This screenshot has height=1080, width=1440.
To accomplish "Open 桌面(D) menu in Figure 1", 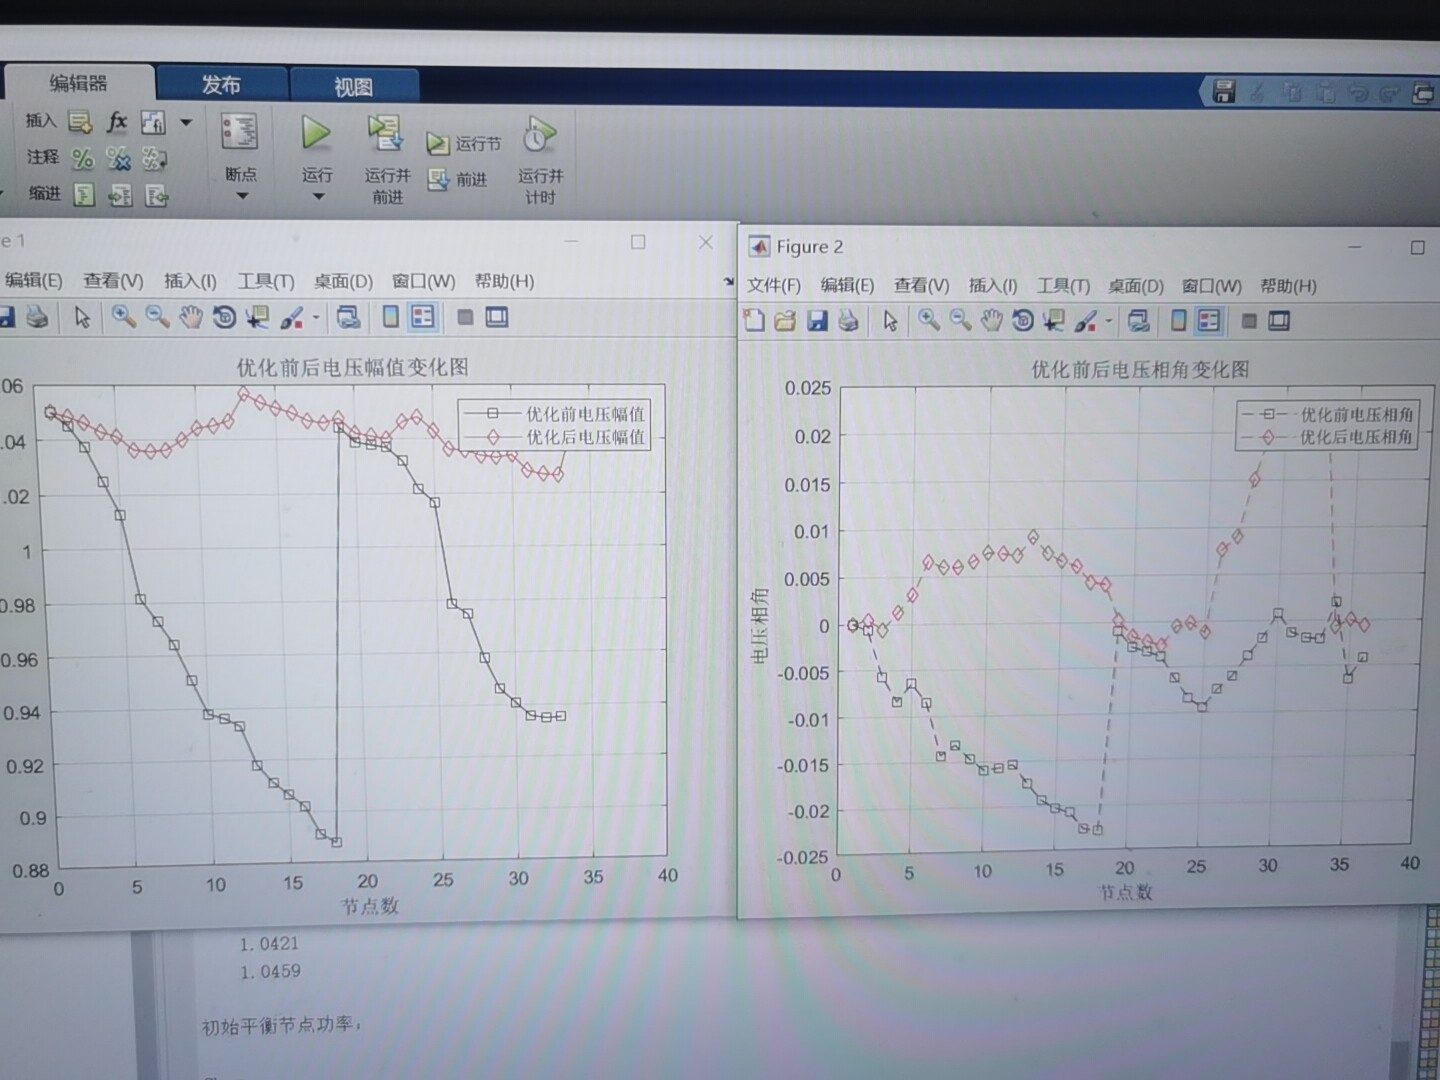I will point(343,281).
